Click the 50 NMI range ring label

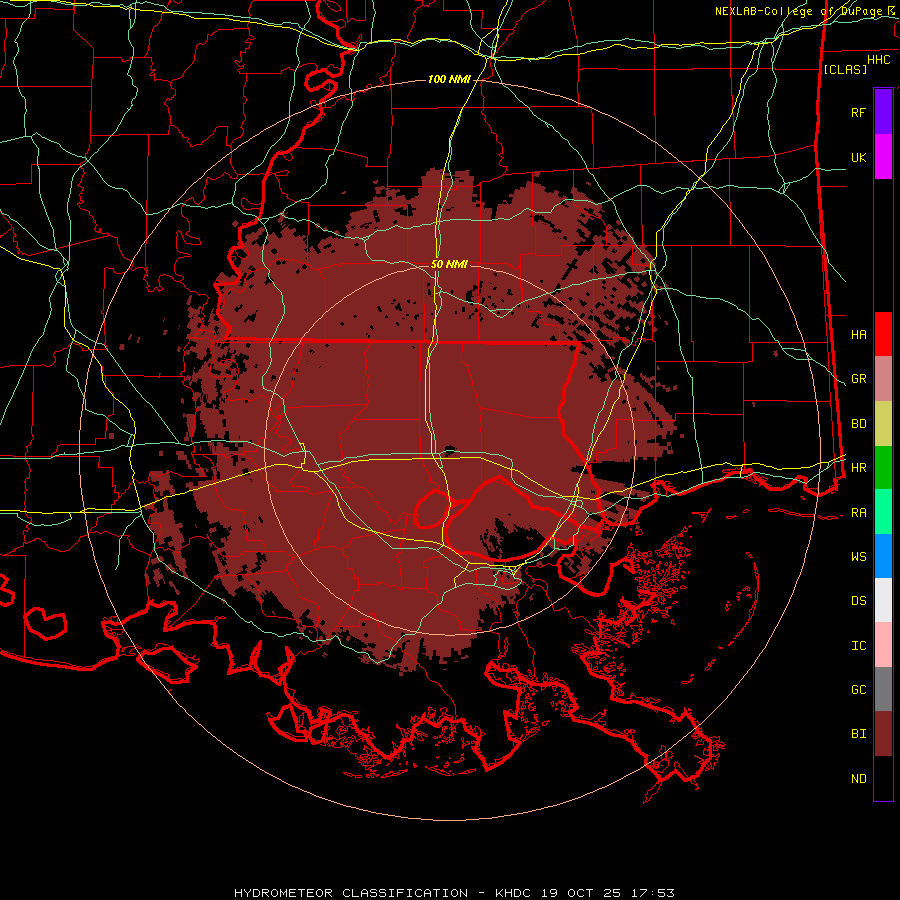point(449,264)
